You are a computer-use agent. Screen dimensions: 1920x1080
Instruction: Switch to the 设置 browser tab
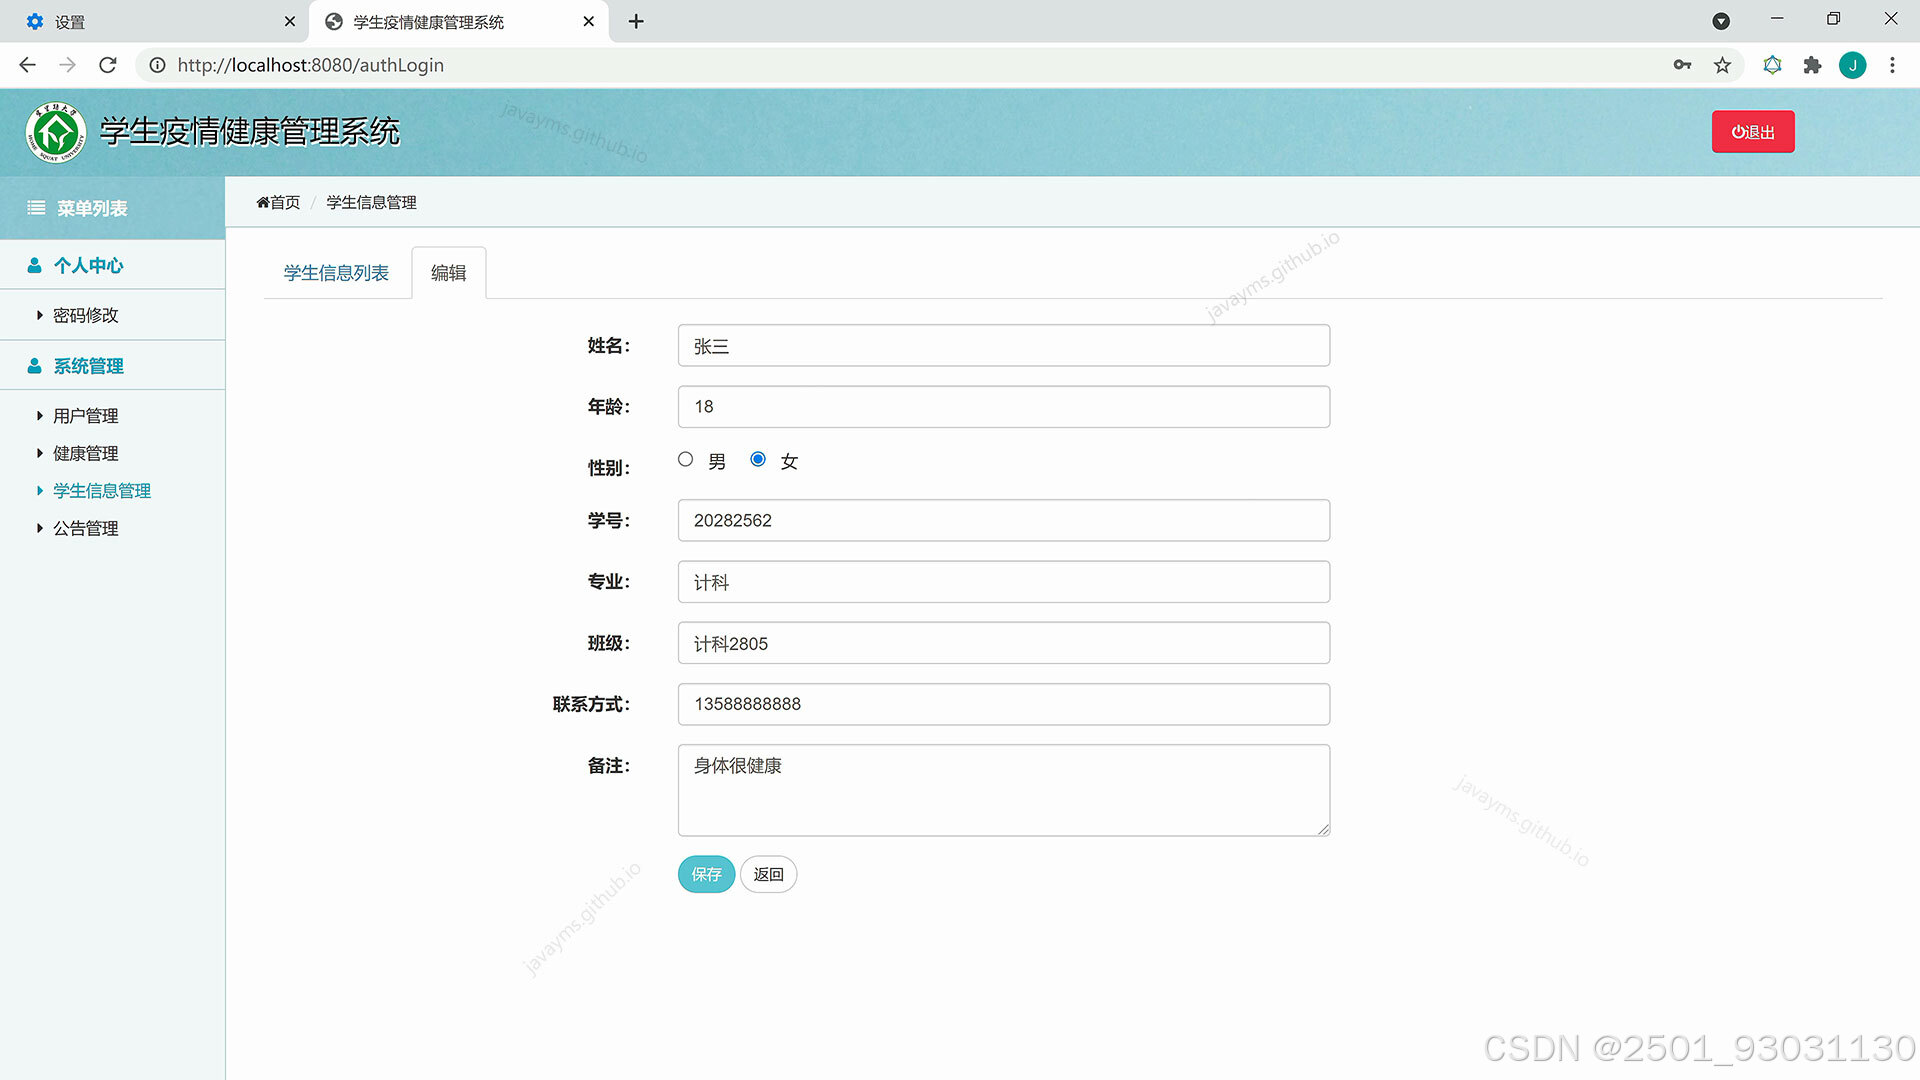(x=155, y=21)
